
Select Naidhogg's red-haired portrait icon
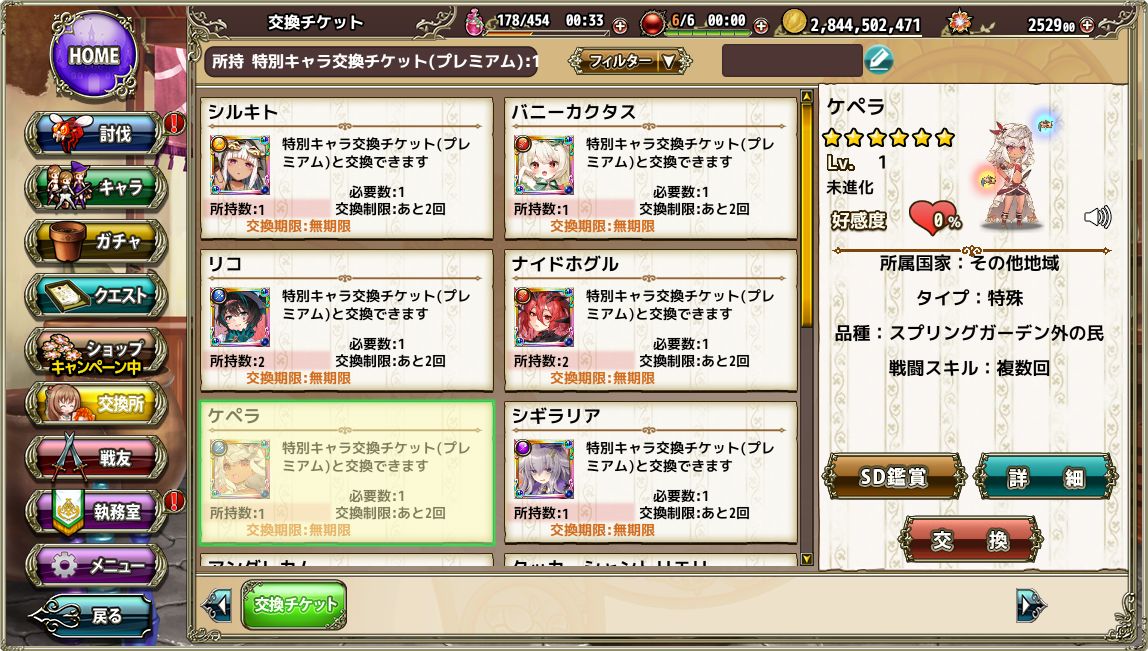pos(544,316)
